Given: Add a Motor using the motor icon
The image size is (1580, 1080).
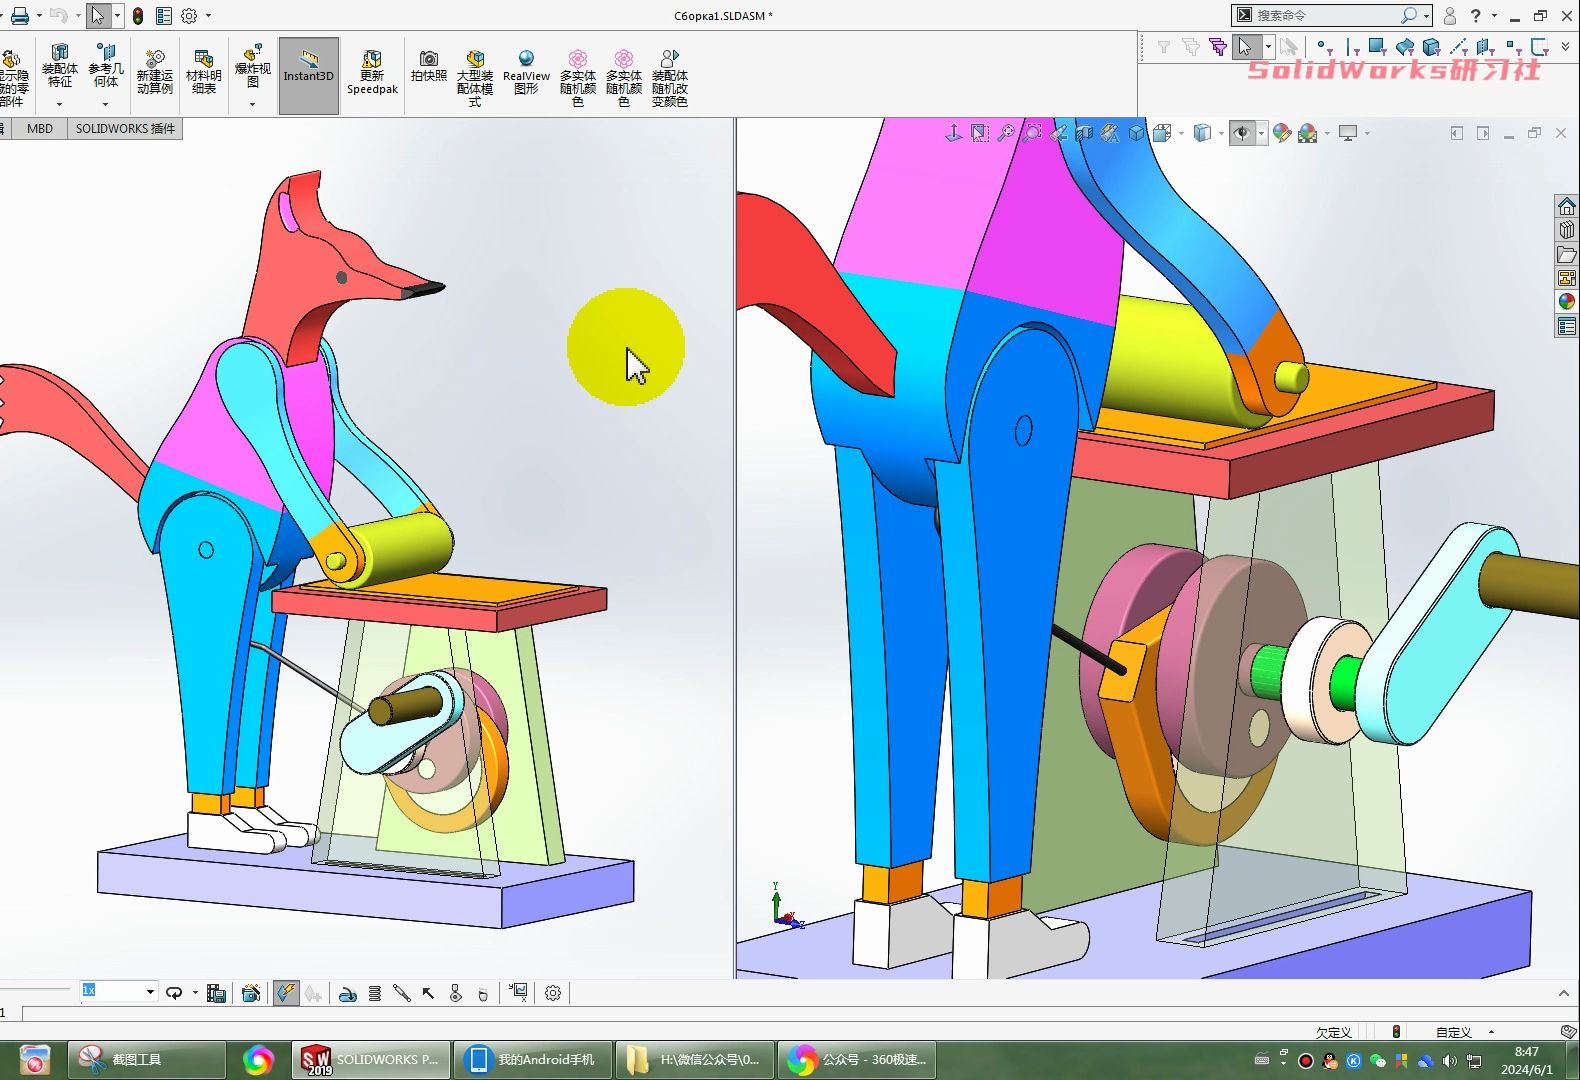Looking at the screenshot, I should click(x=348, y=993).
